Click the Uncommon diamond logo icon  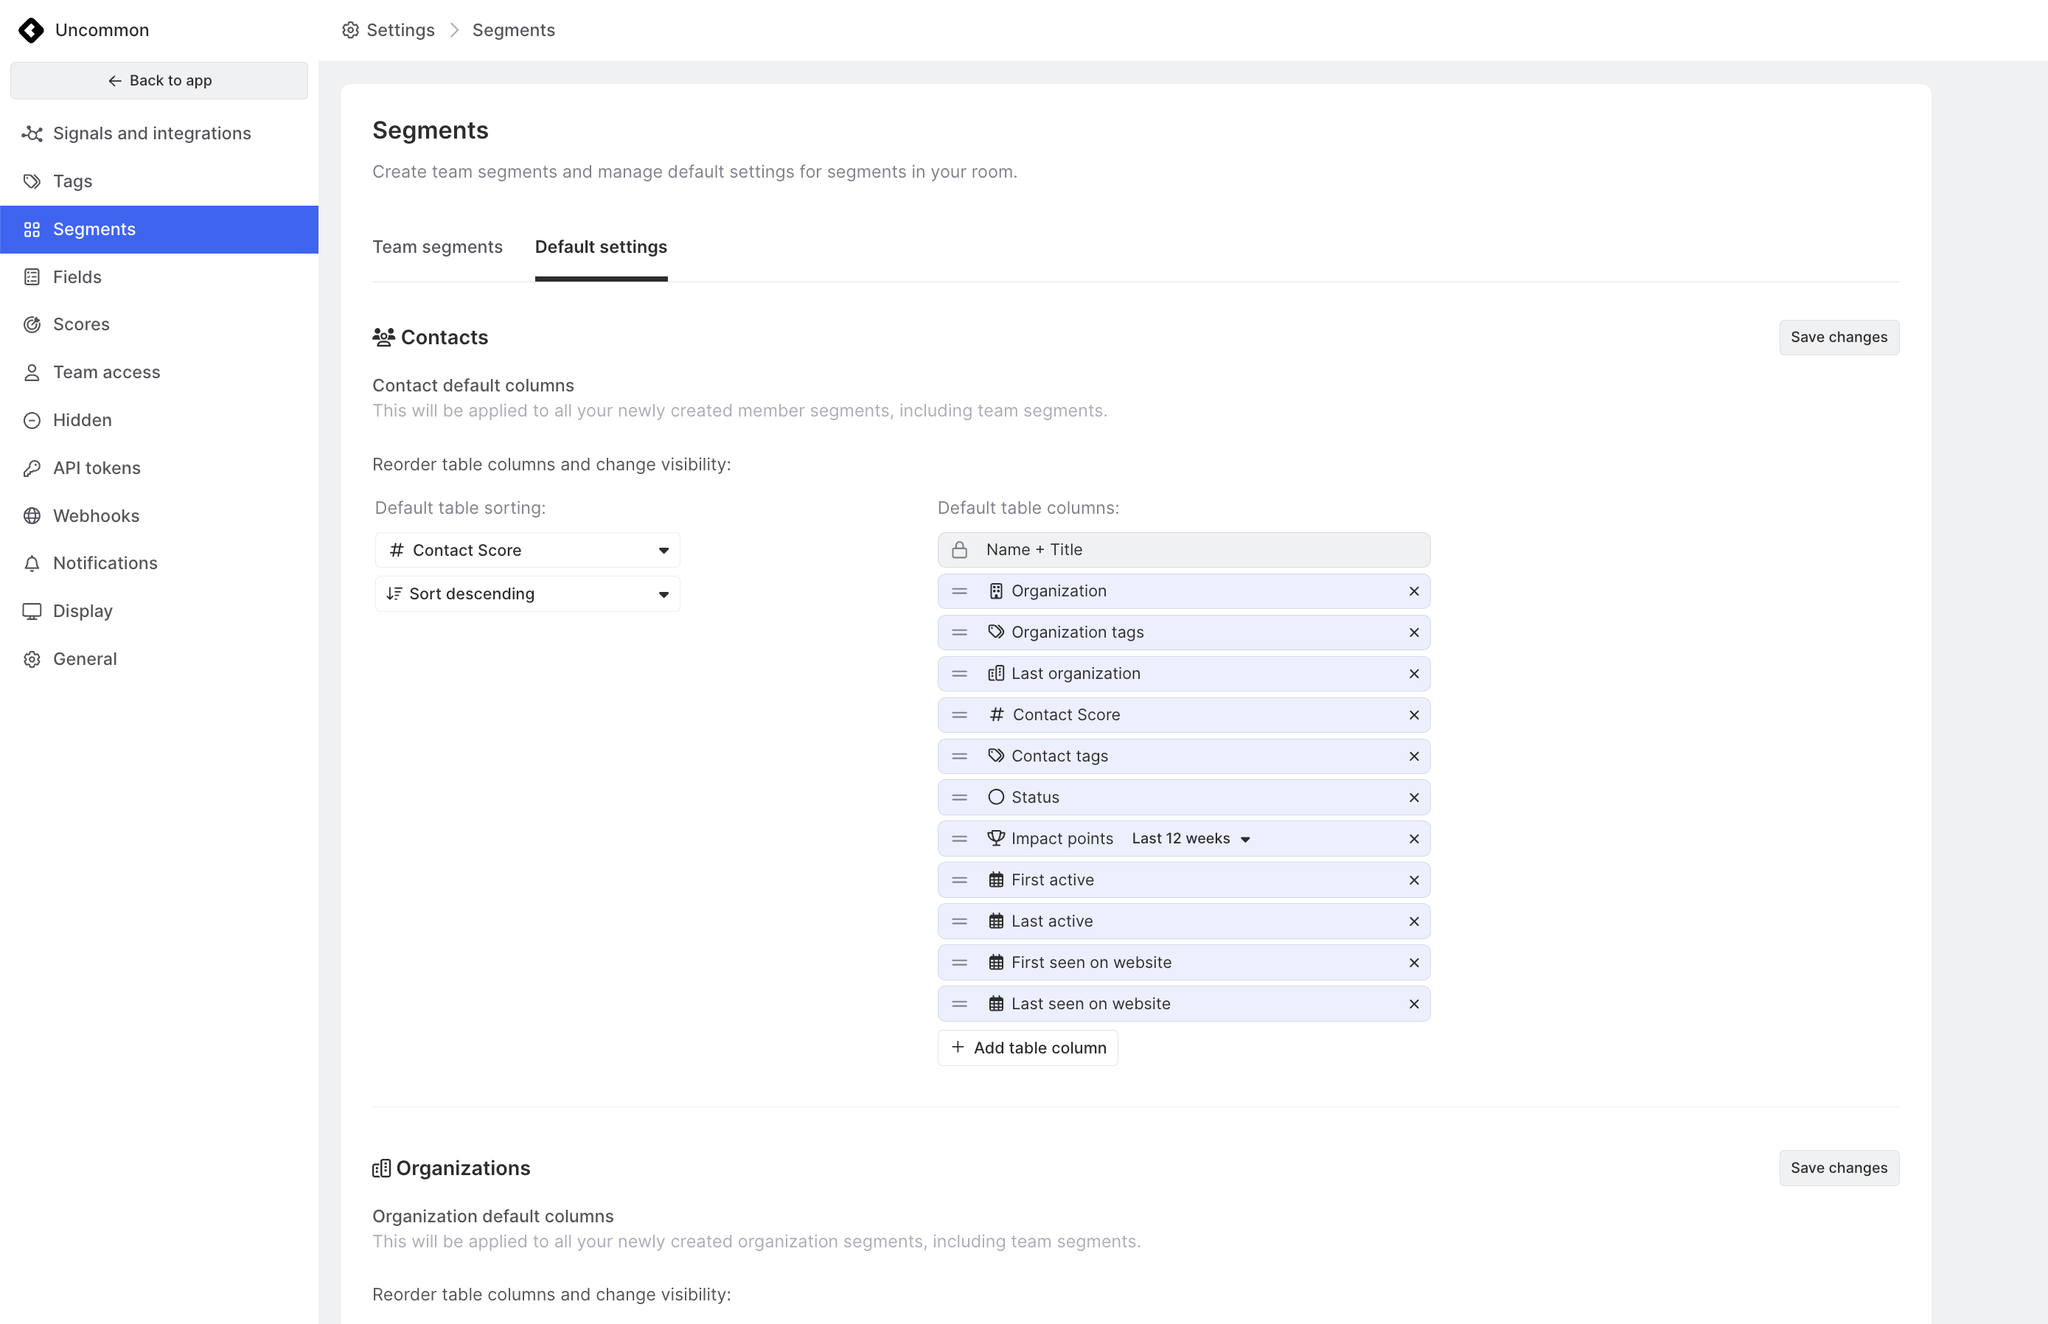click(31, 30)
